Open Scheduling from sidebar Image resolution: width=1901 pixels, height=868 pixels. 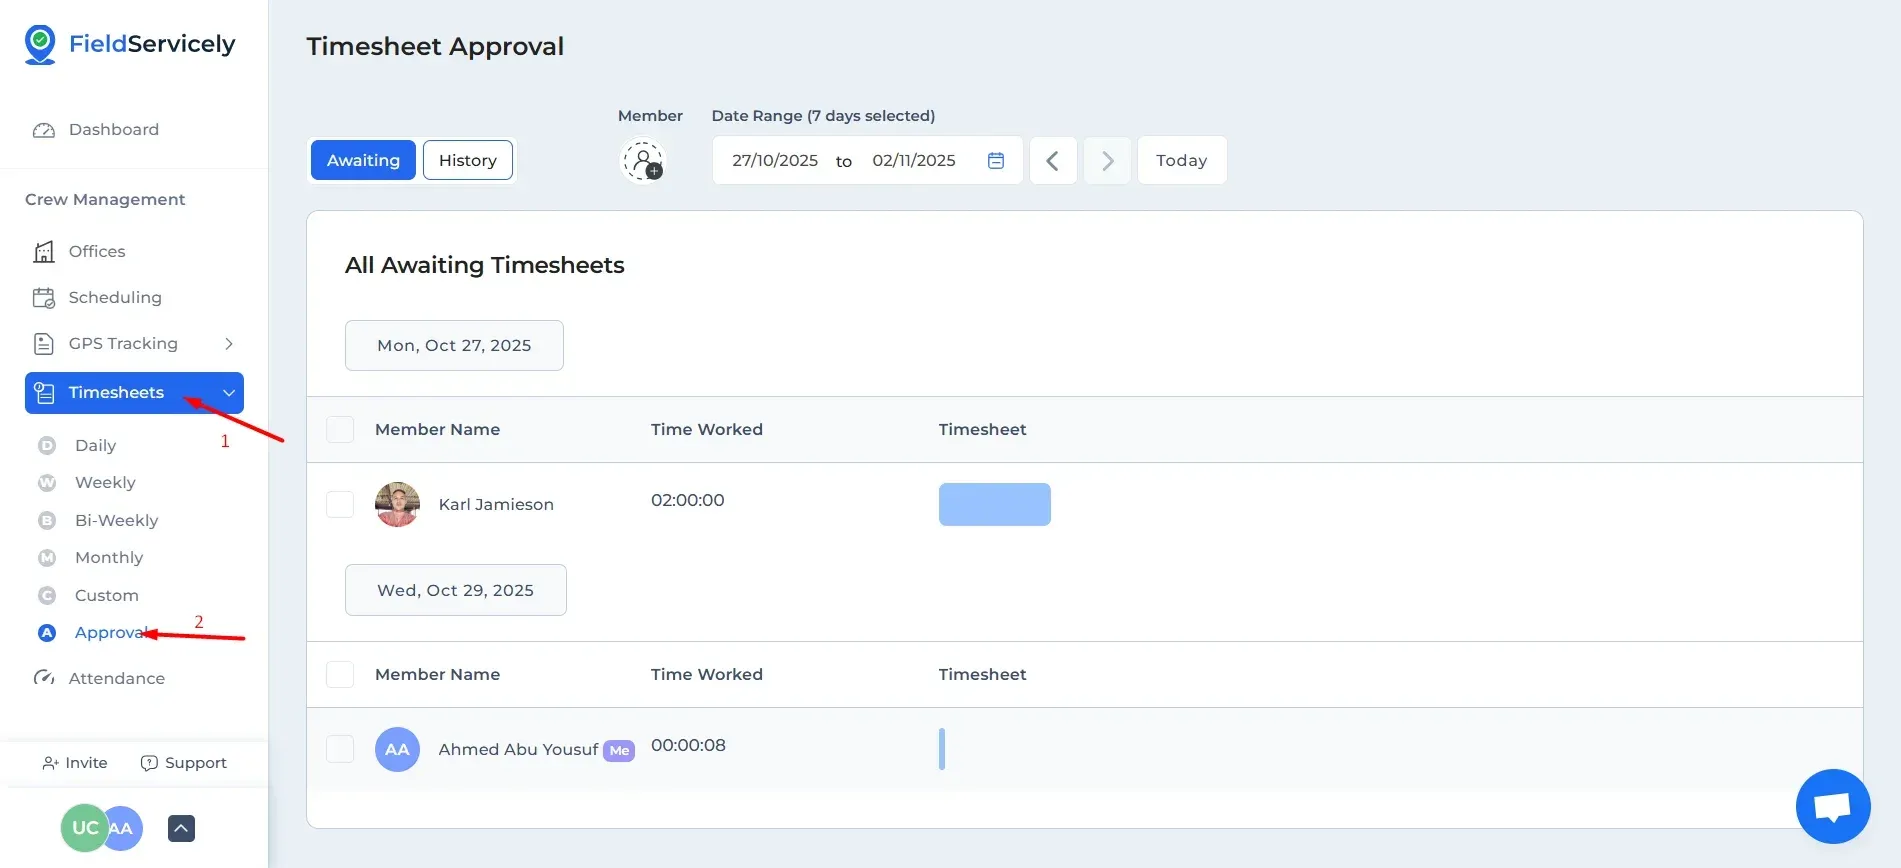tap(114, 298)
